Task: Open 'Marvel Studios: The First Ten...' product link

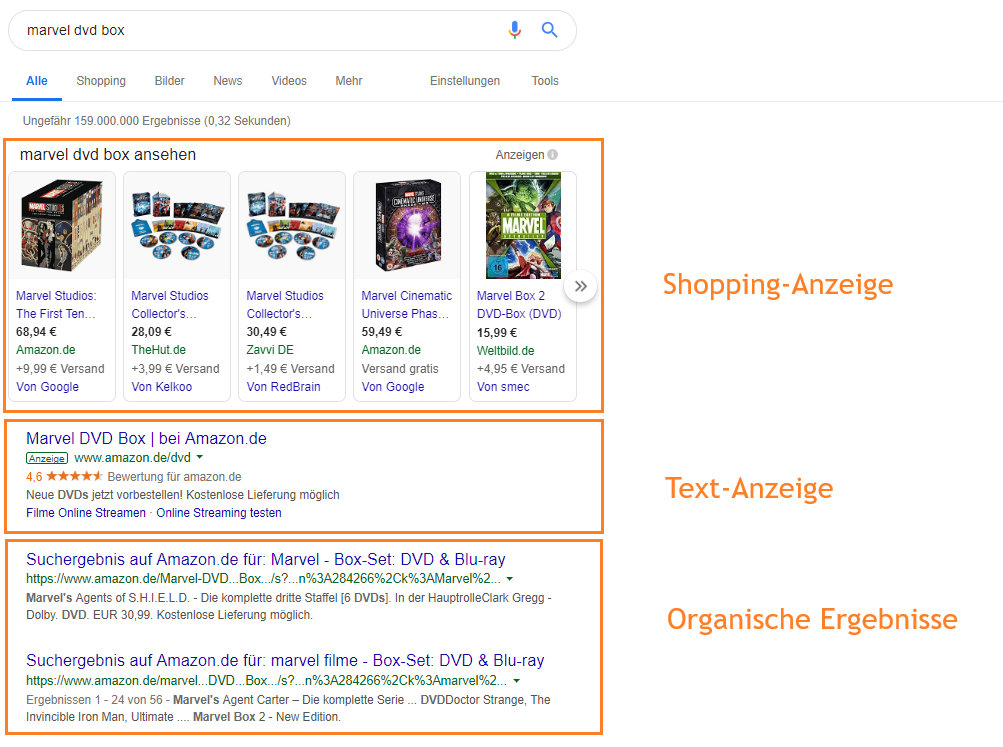Action: tap(56, 305)
